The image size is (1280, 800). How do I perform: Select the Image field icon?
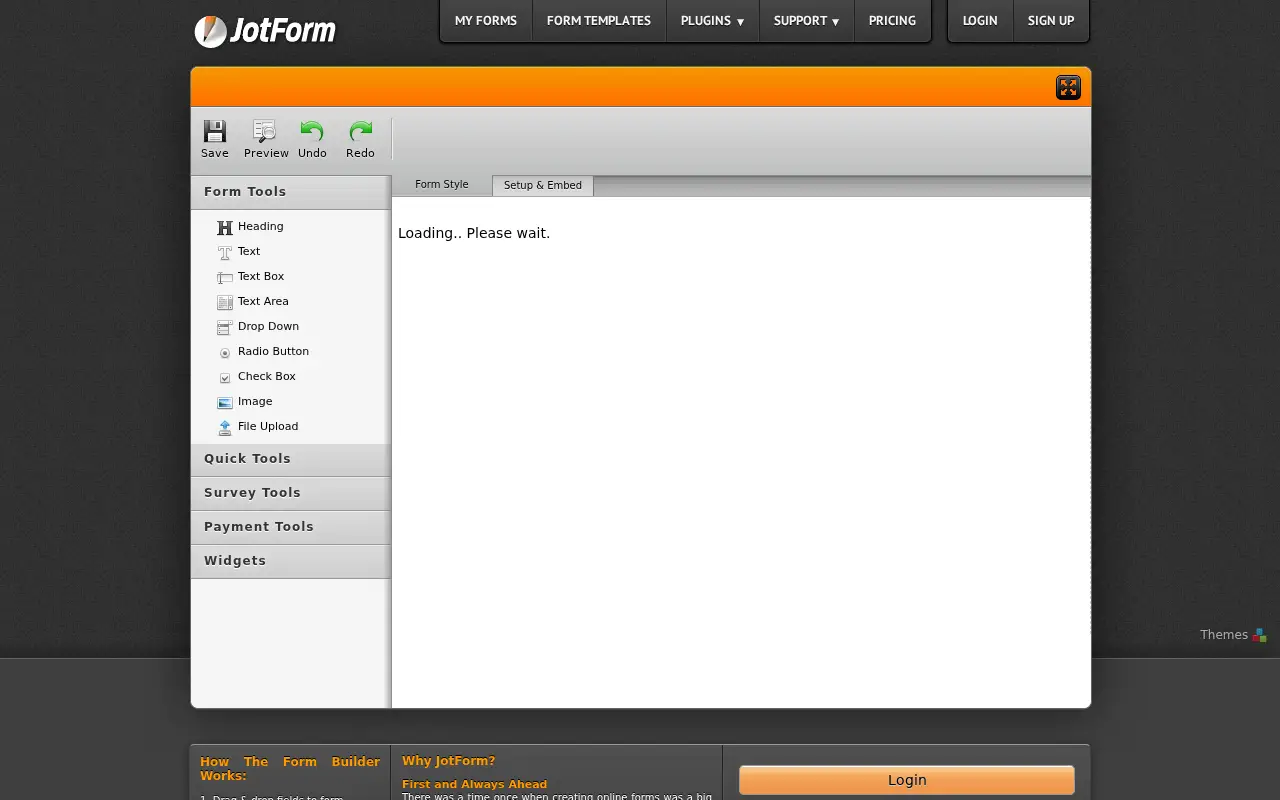[225, 402]
